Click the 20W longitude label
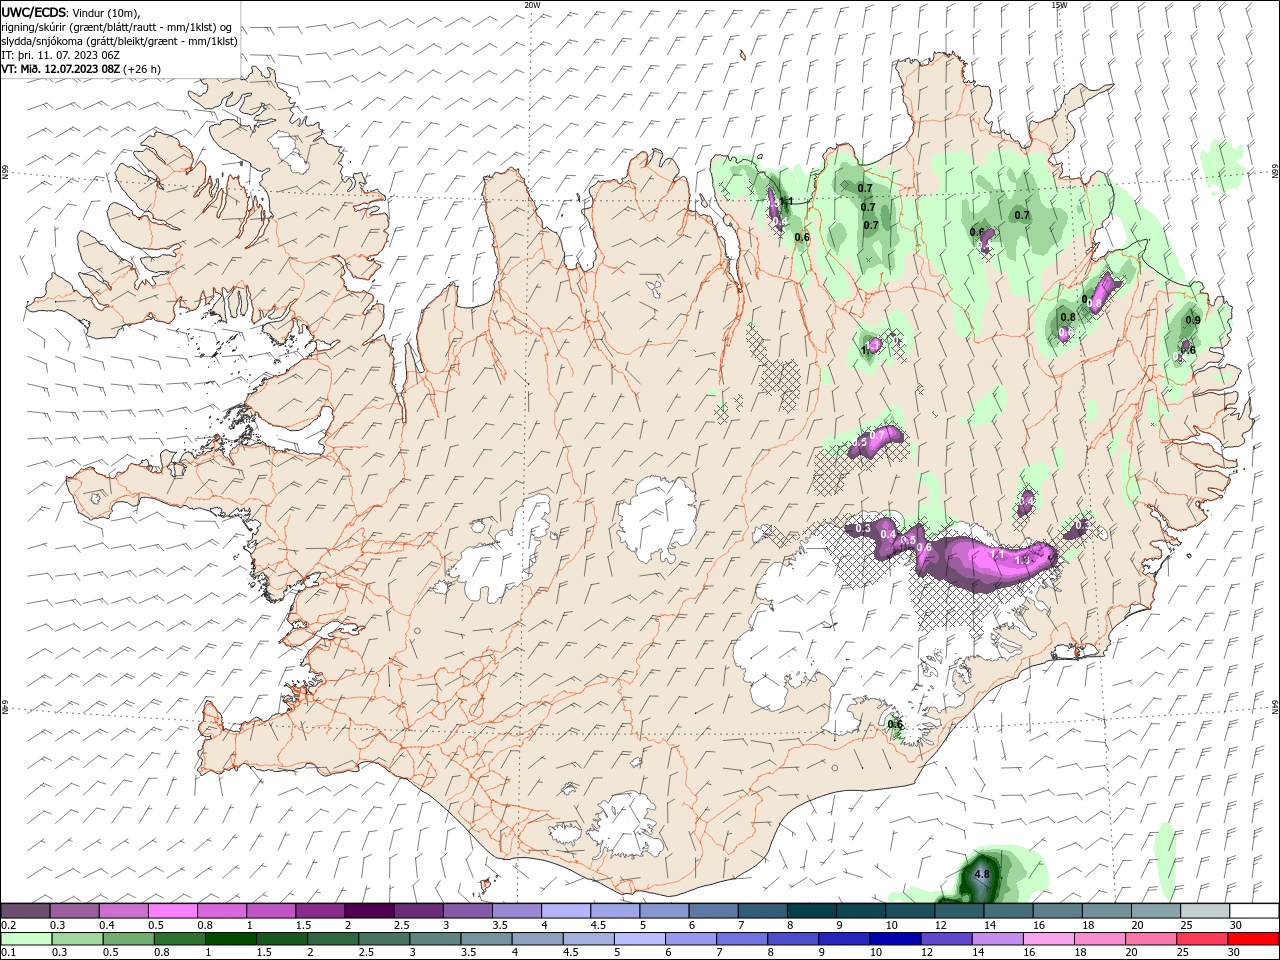1280x960 pixels. [x=532, y=5]
